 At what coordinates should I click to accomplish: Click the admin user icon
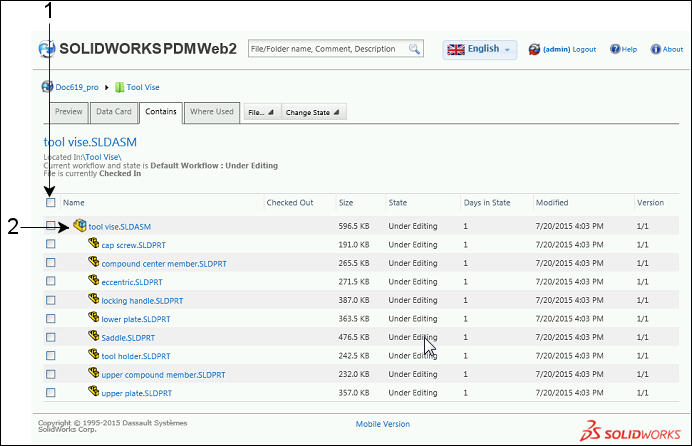[x=535, y=49]
